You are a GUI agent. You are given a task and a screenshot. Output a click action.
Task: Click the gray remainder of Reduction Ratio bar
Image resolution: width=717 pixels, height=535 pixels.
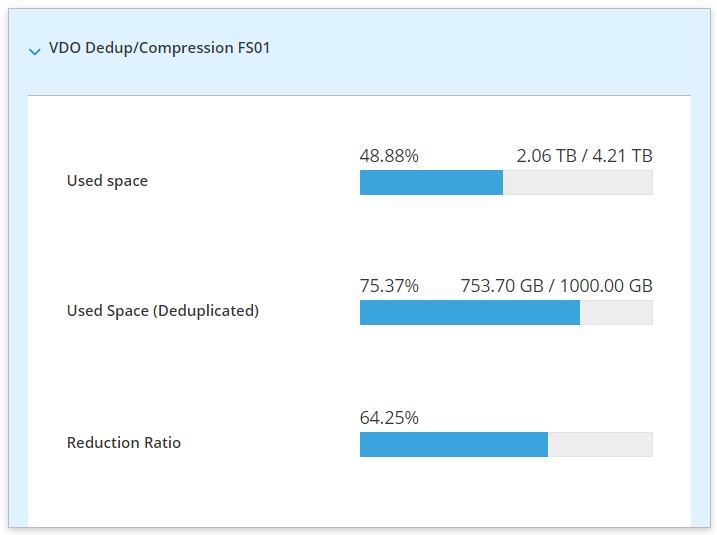600,444
